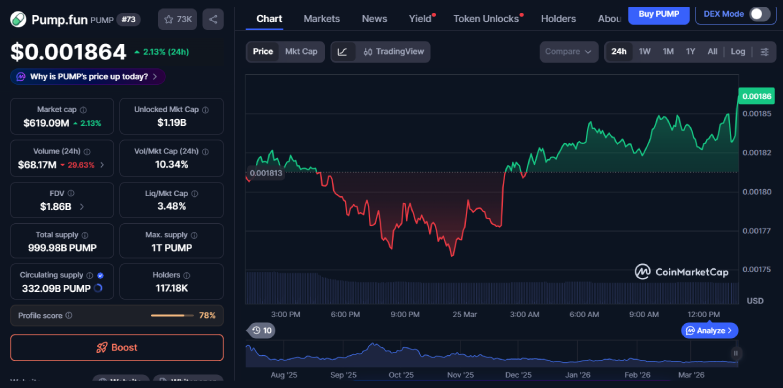This screenshot has width=783, height=388.
Task: Open the Yield tab
Action: [420, 18]
